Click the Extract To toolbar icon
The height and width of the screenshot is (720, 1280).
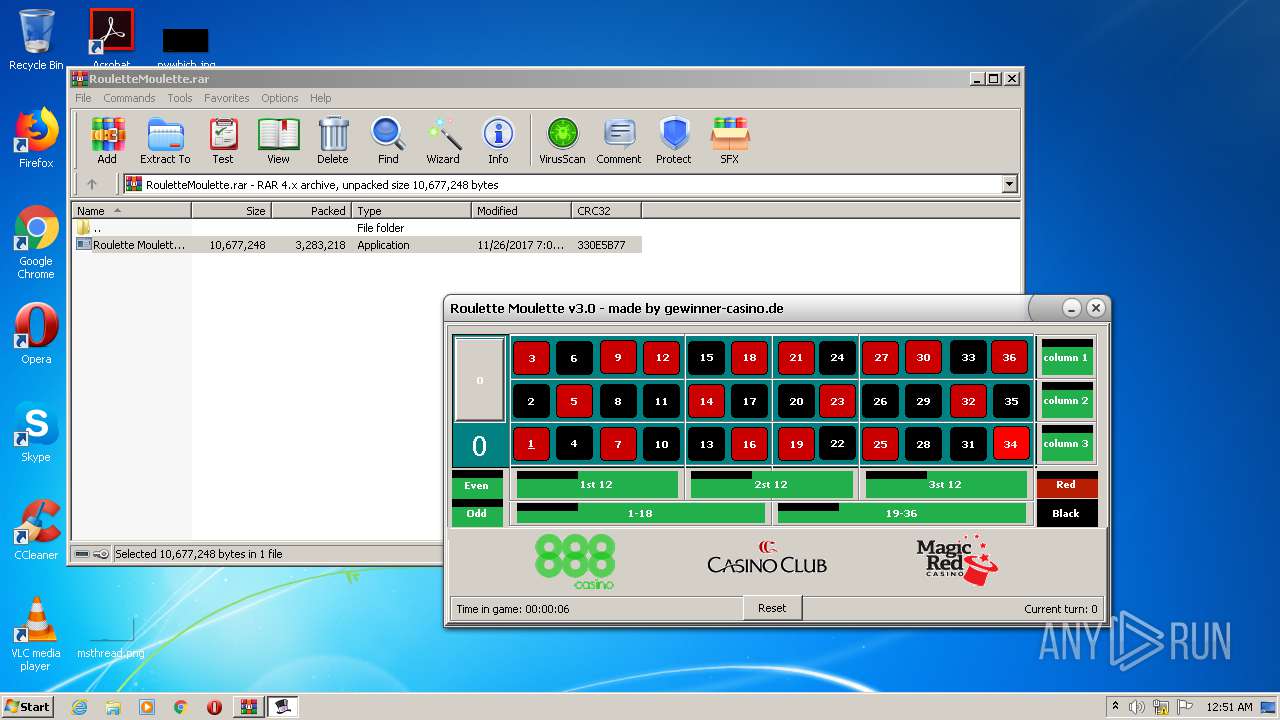coord(165,140)
